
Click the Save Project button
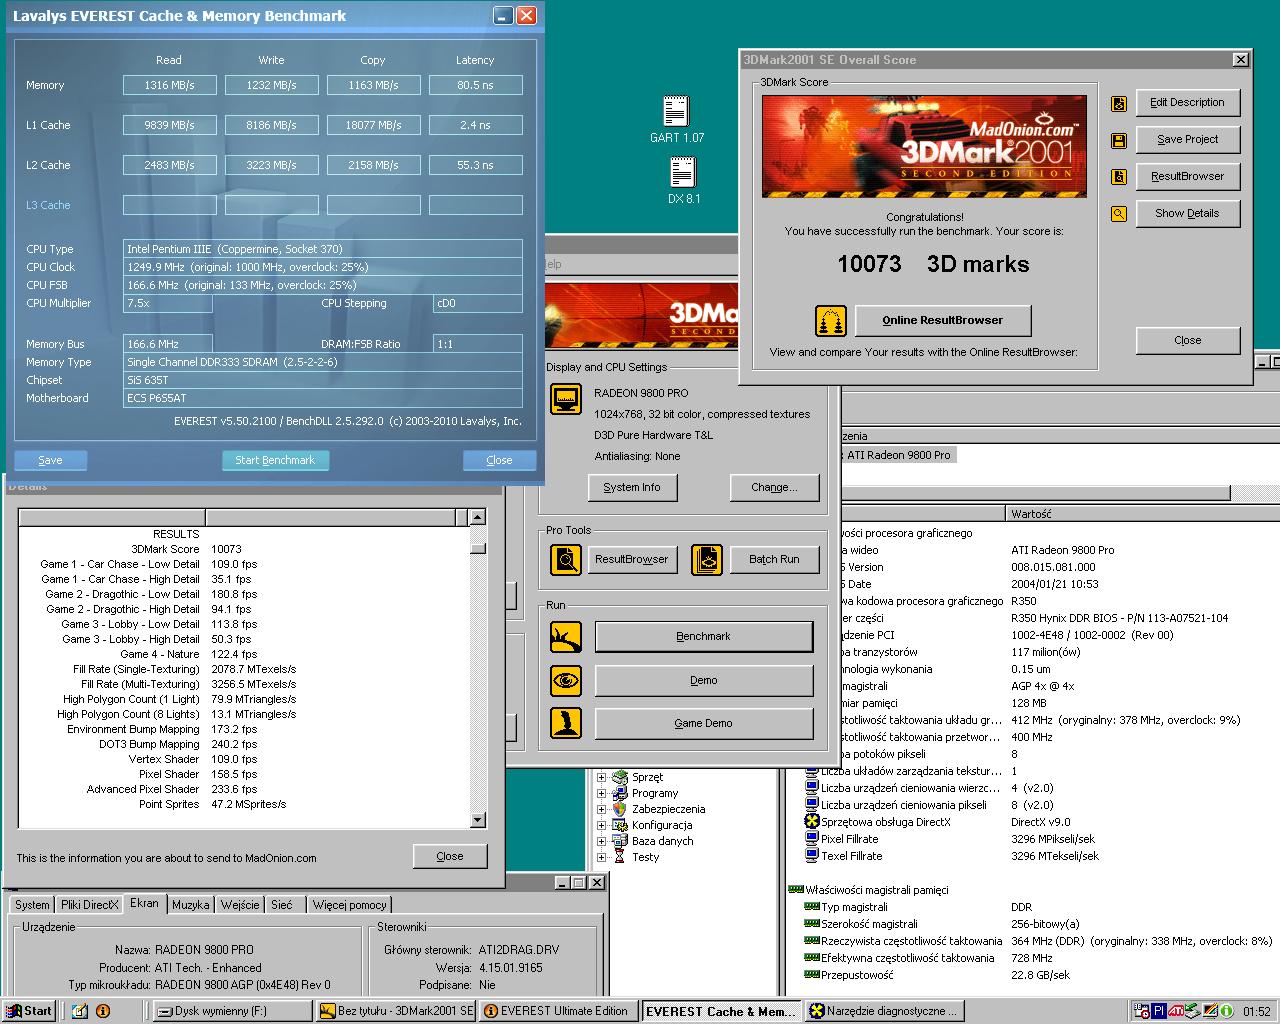click(x=1187, y=140)
